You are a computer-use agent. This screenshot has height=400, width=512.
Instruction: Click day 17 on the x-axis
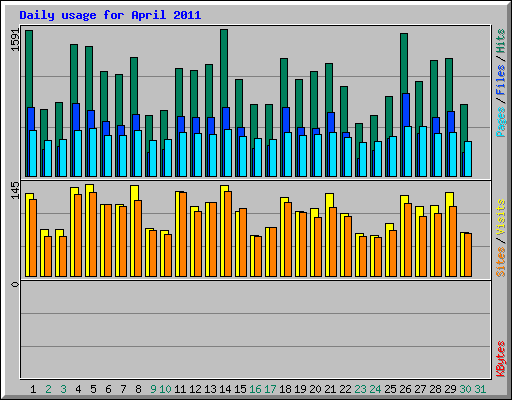point(270,389)
